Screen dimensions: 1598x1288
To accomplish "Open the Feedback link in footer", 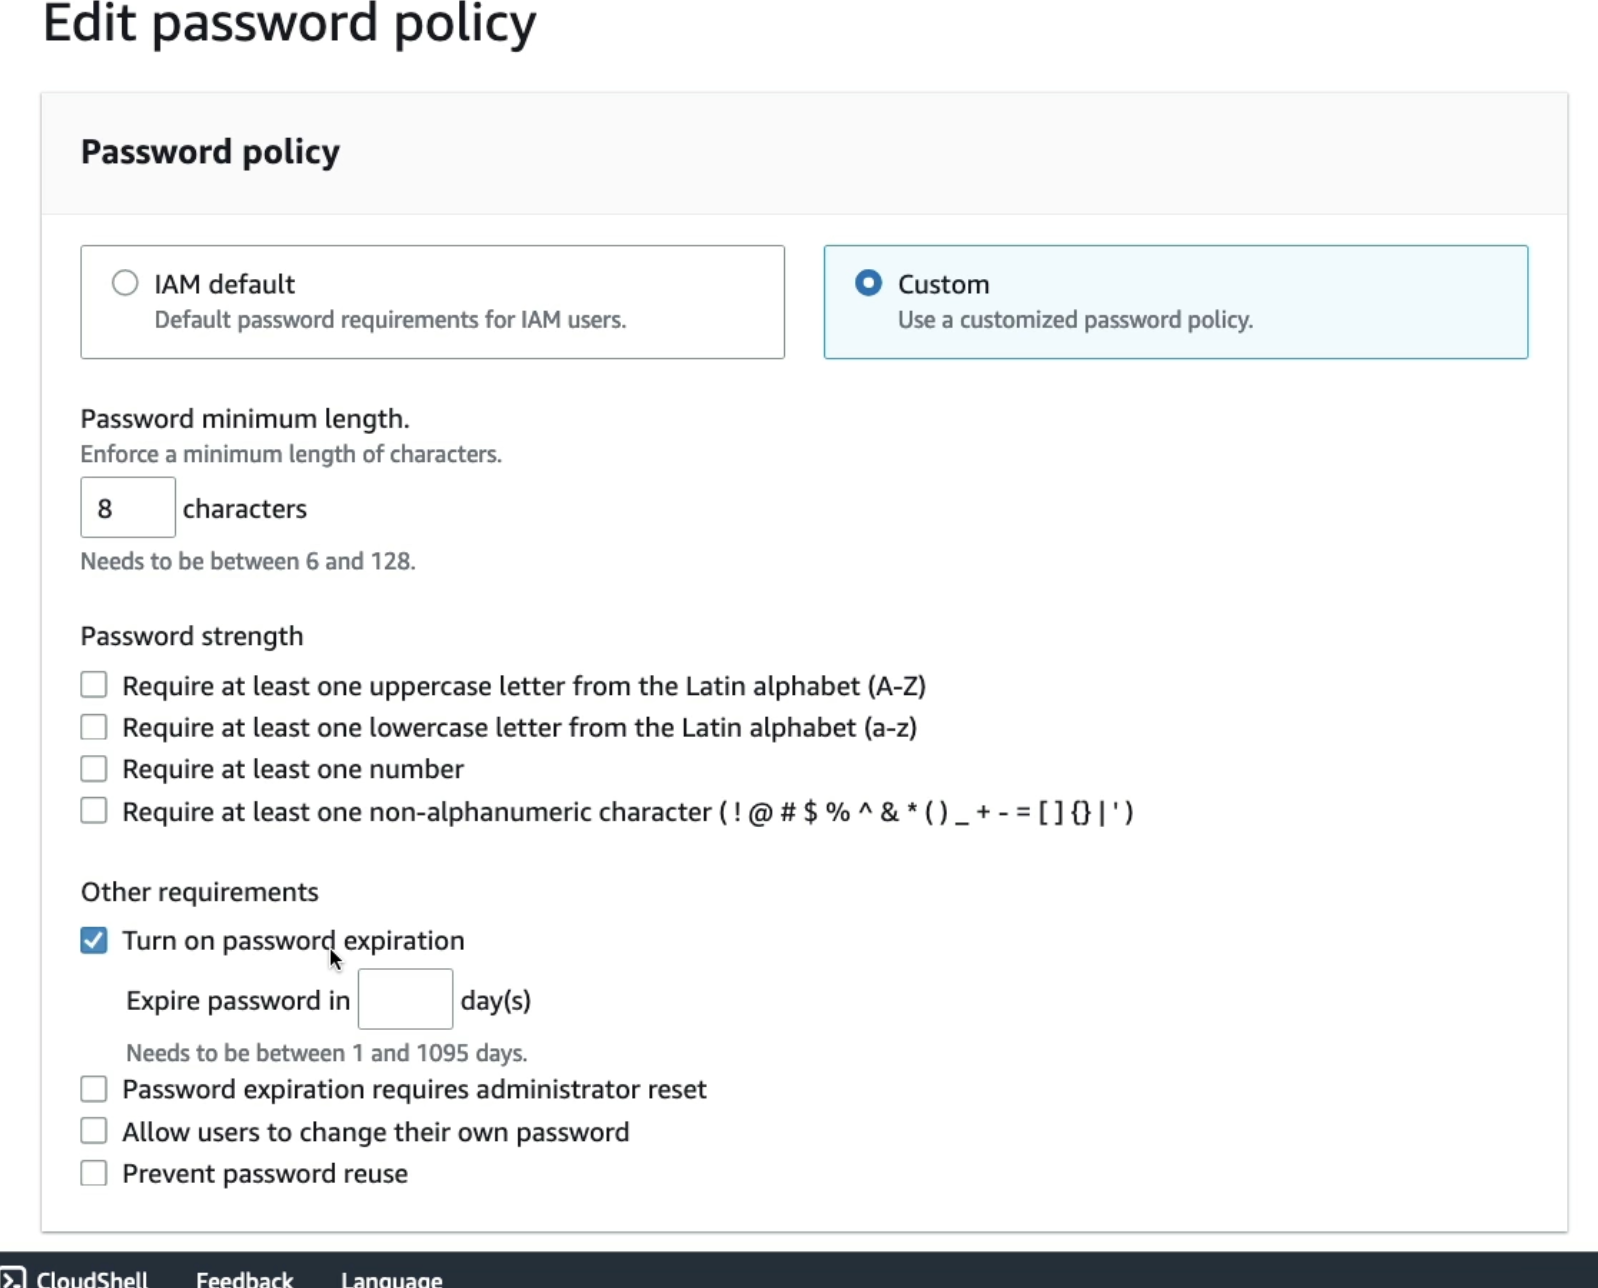I will pyautogui.click(x=244, y=1279).
